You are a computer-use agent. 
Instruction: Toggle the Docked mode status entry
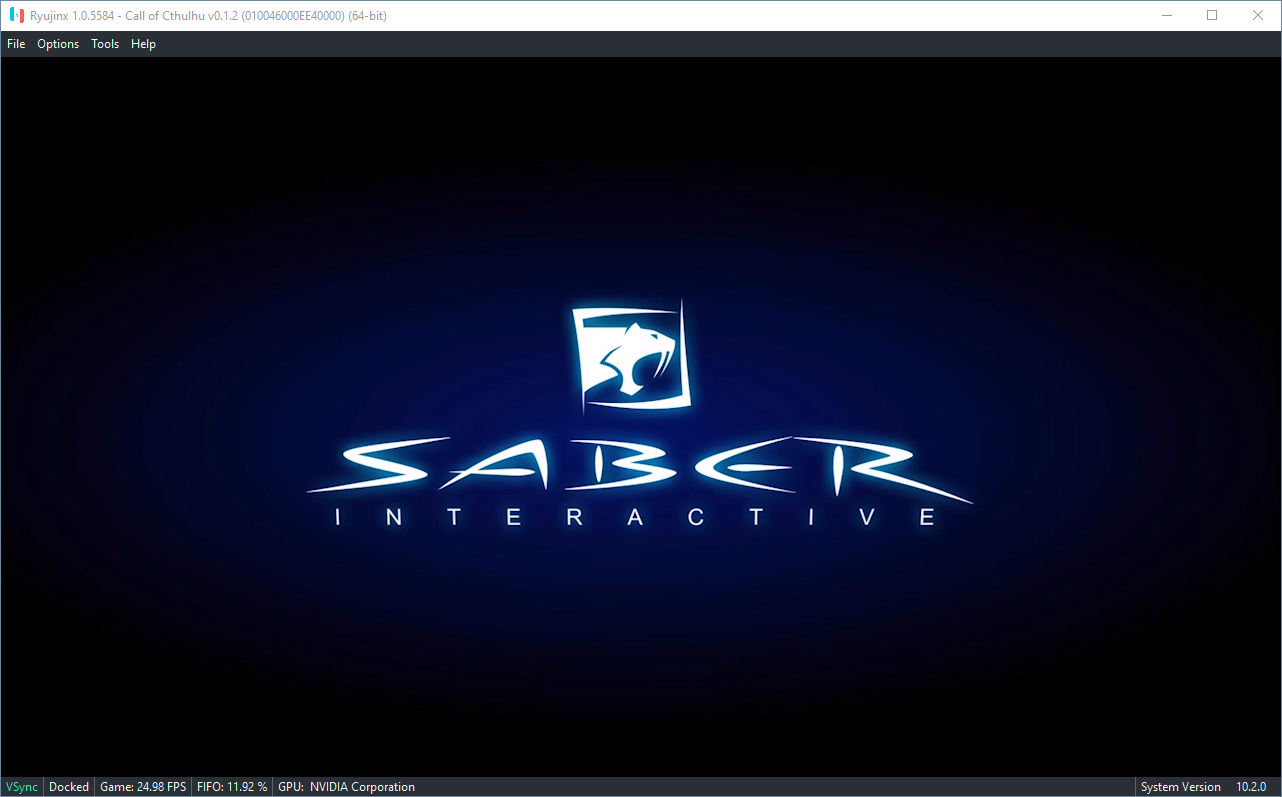69,787
